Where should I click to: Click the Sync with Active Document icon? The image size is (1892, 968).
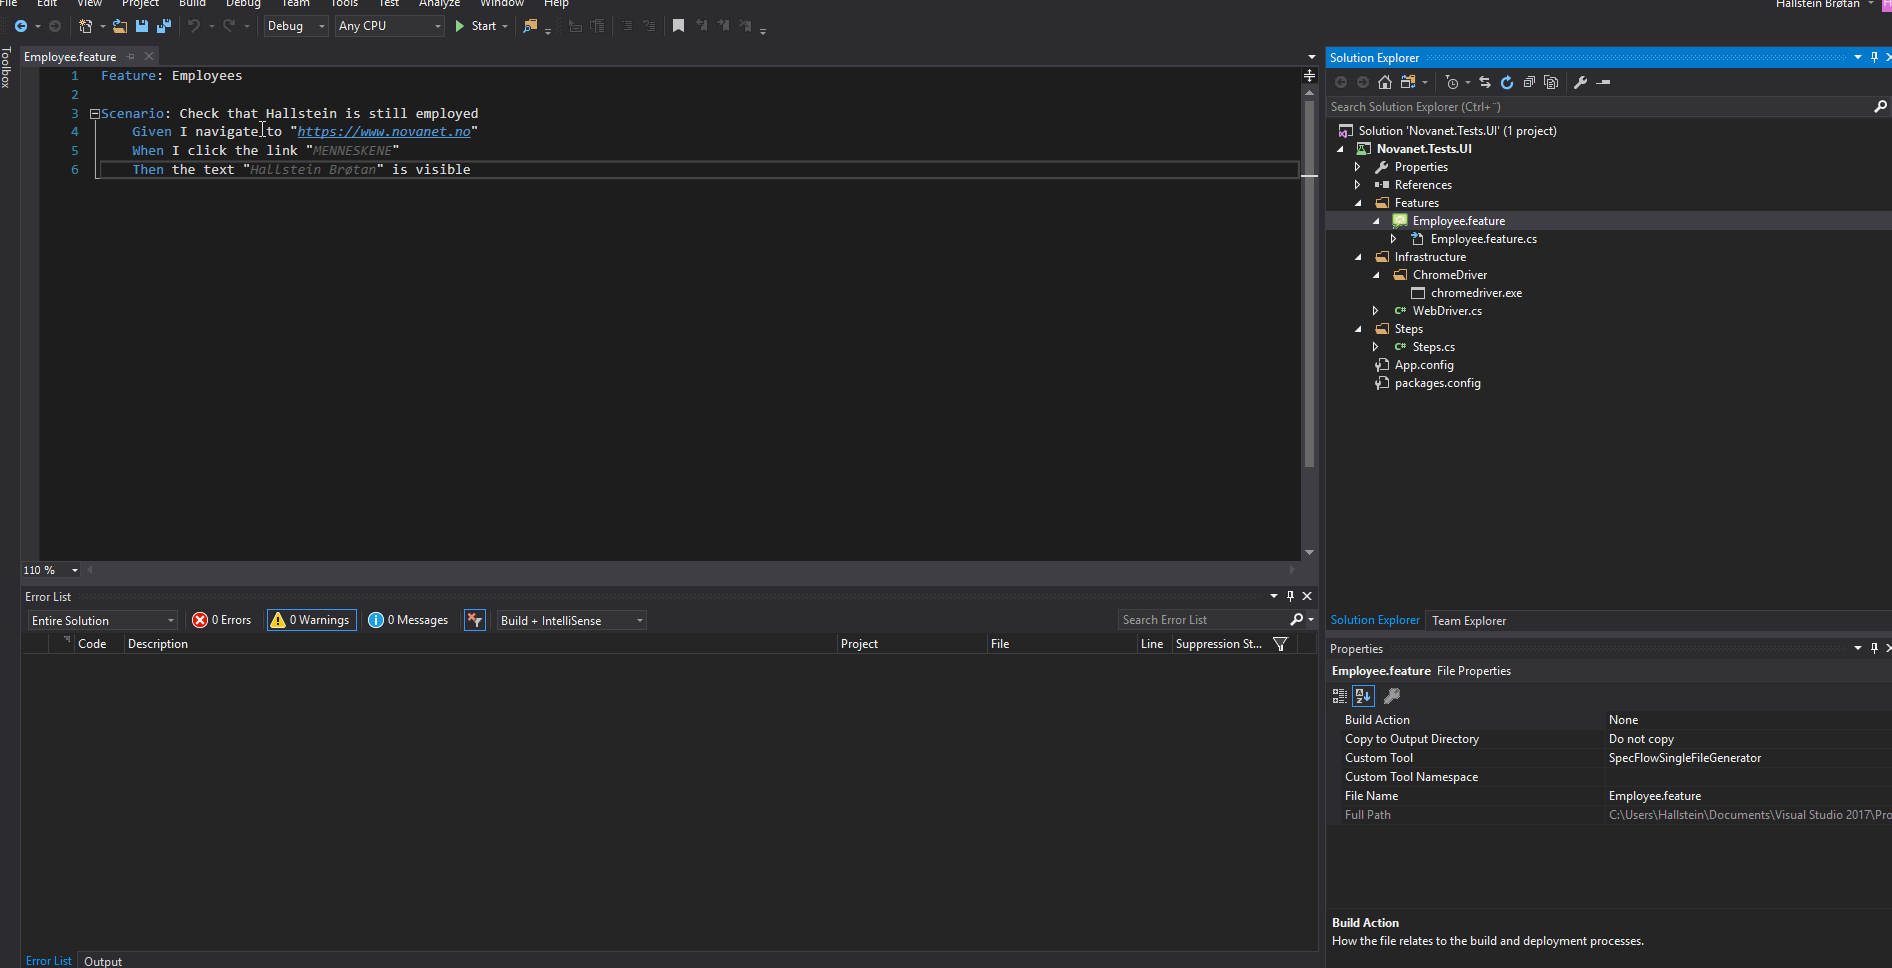pyautogui.click(x=1485, y=83)
